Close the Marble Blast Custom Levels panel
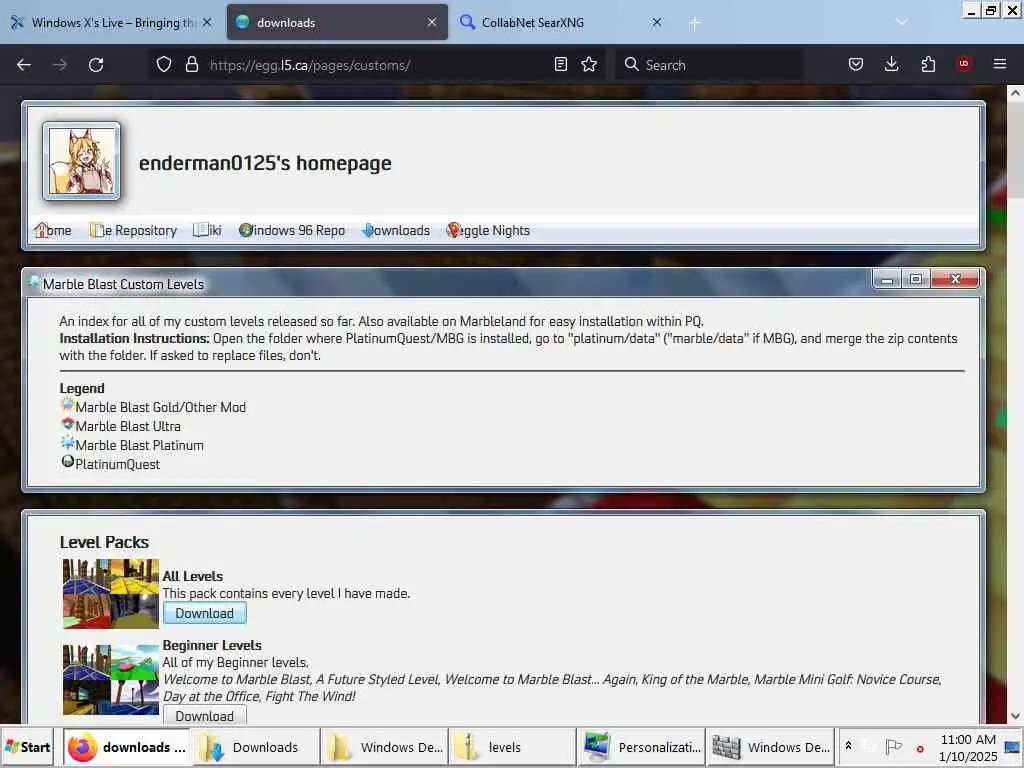1024x768 pixels. pyautogui.click(x=955, y=280)
